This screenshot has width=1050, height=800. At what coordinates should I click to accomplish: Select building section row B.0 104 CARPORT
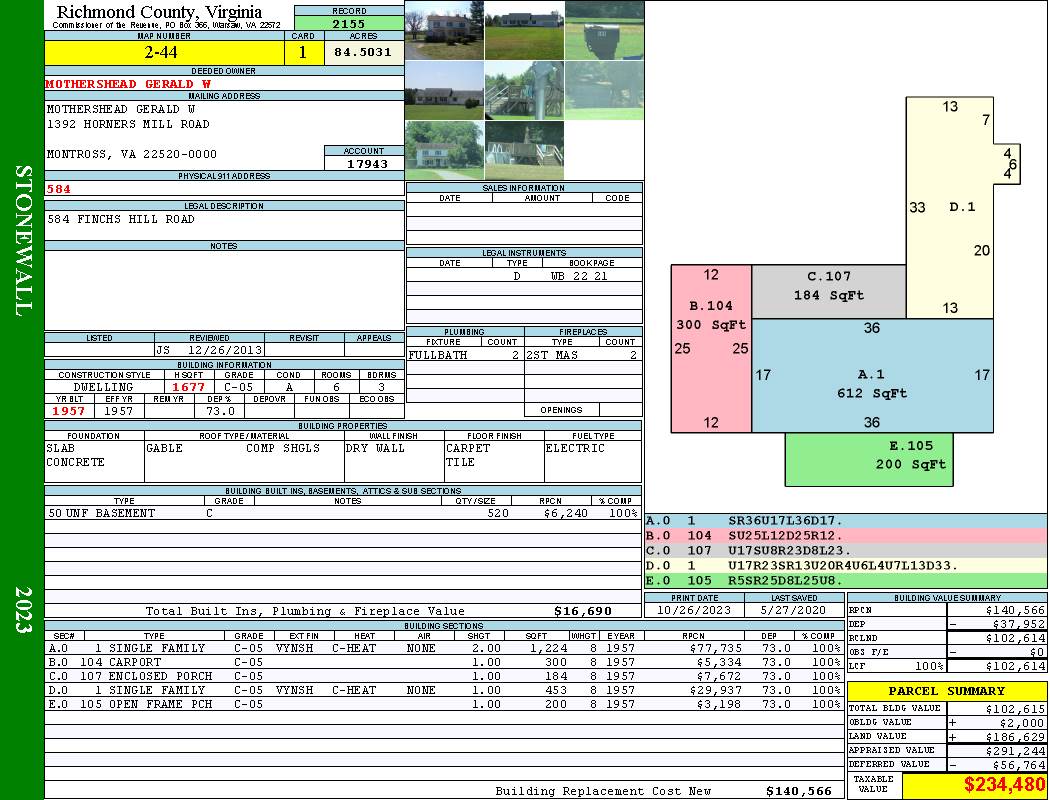click(x=444, y=662)
